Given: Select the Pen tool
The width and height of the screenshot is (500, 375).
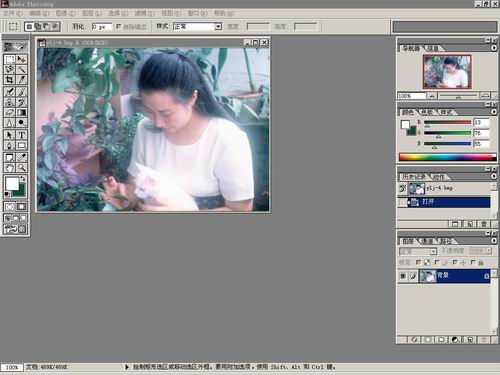Looking at the screenshot, I should 9,145.
